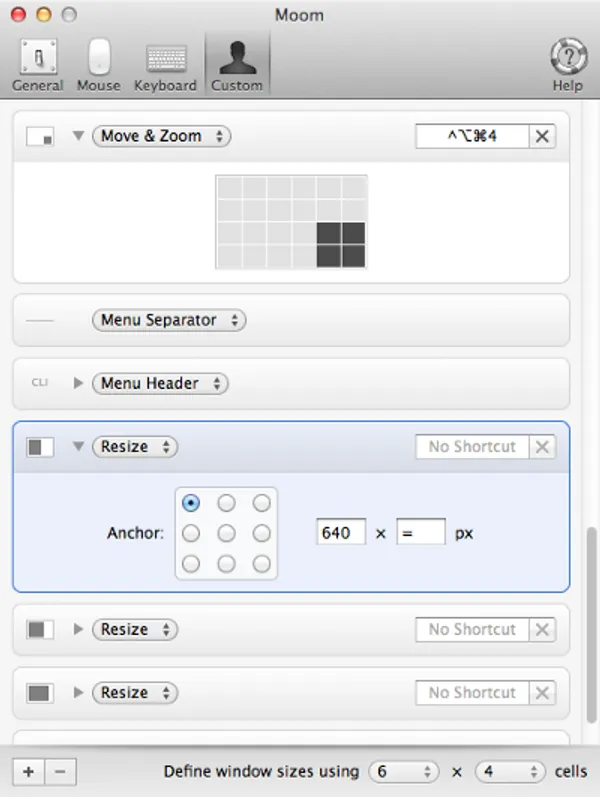Click the third Resize row's fully-filled icon
The image size is (600, 797).
point(40,693)
